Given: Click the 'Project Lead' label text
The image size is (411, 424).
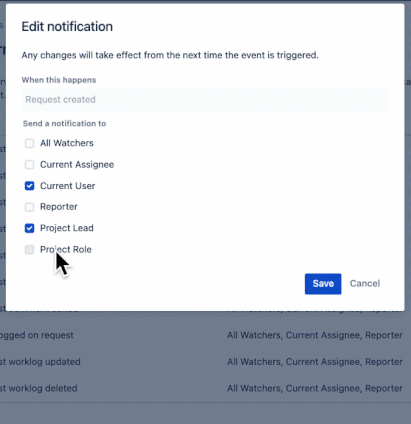Looking at the screenshot, I should (x=67, y=228).
